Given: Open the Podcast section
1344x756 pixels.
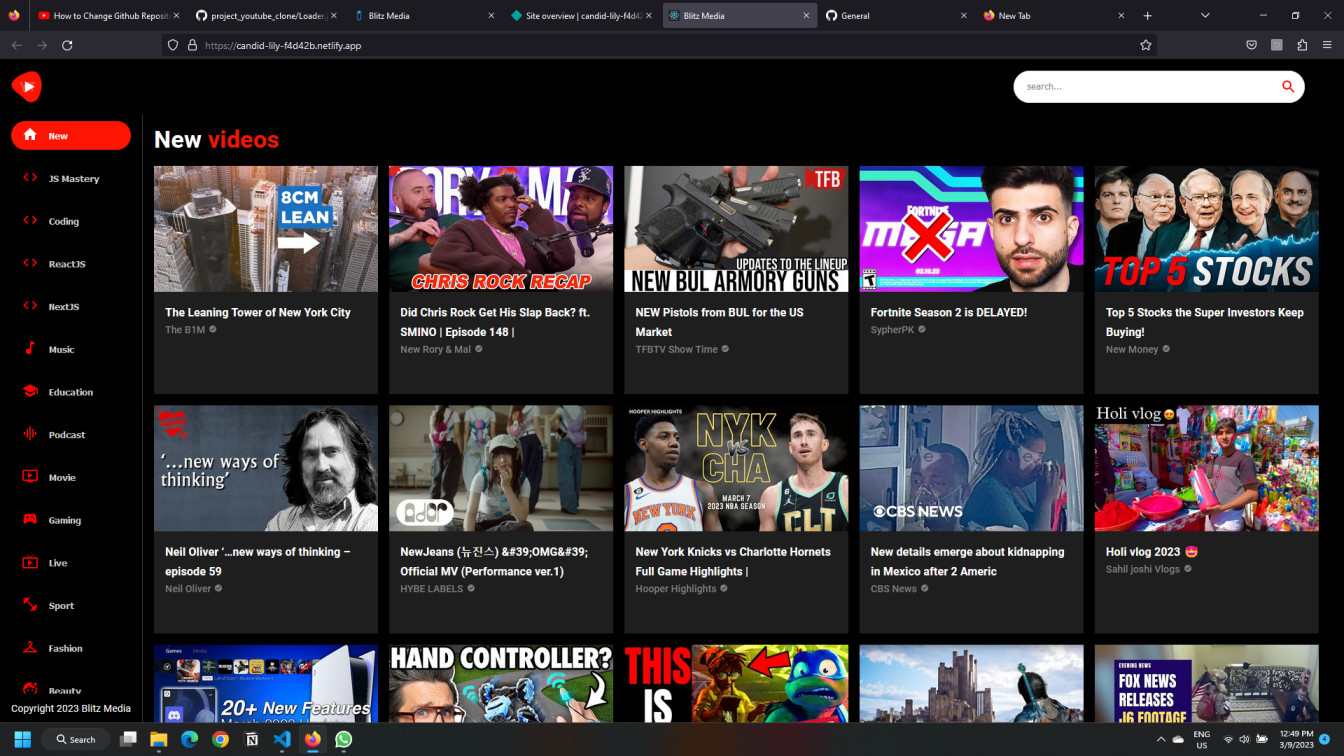Looking at the screenshot, I should coord(65,434).
